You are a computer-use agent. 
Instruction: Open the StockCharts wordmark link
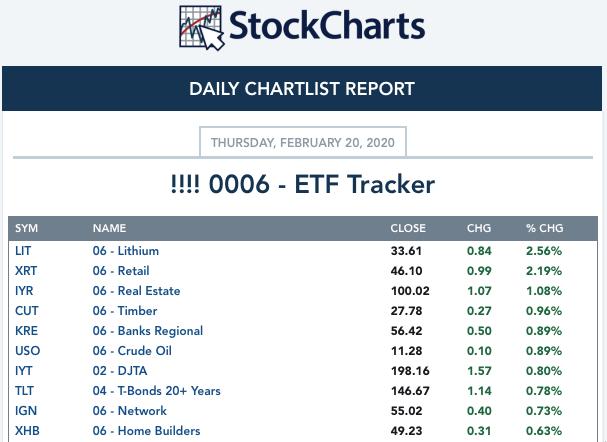coord(327,26)
